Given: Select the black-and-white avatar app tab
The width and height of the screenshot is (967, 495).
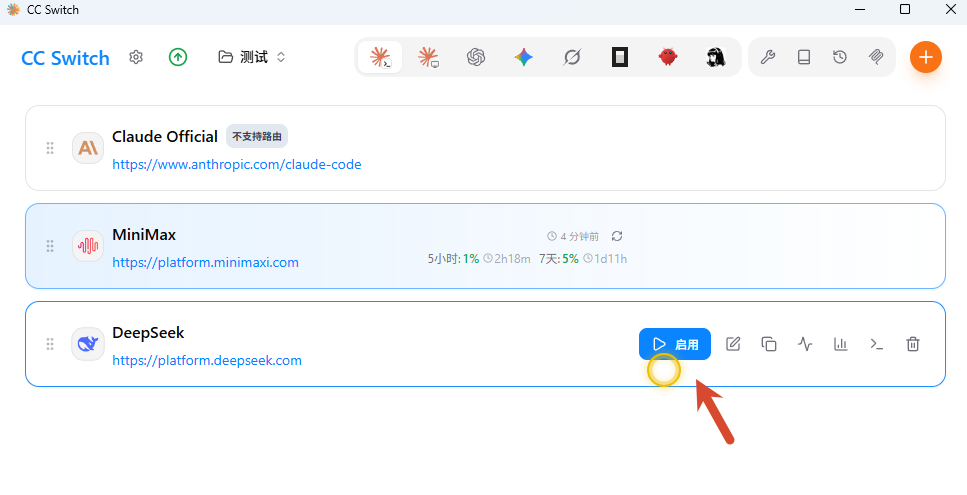Looking at the screenshot, I should (715, 57).
